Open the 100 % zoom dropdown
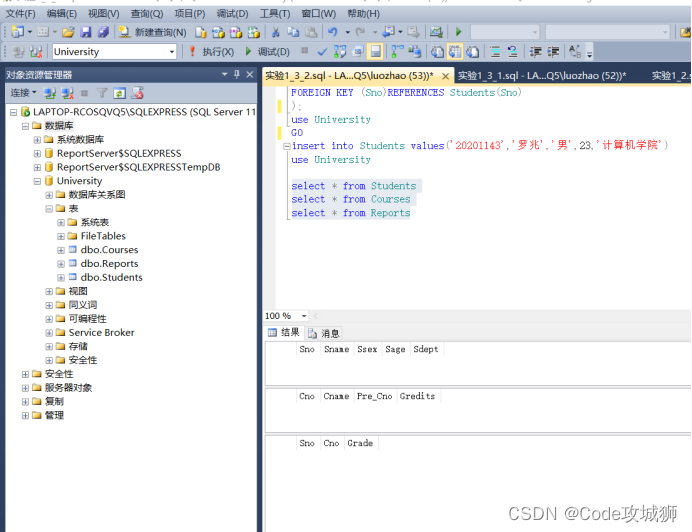 tap(304, 316)
